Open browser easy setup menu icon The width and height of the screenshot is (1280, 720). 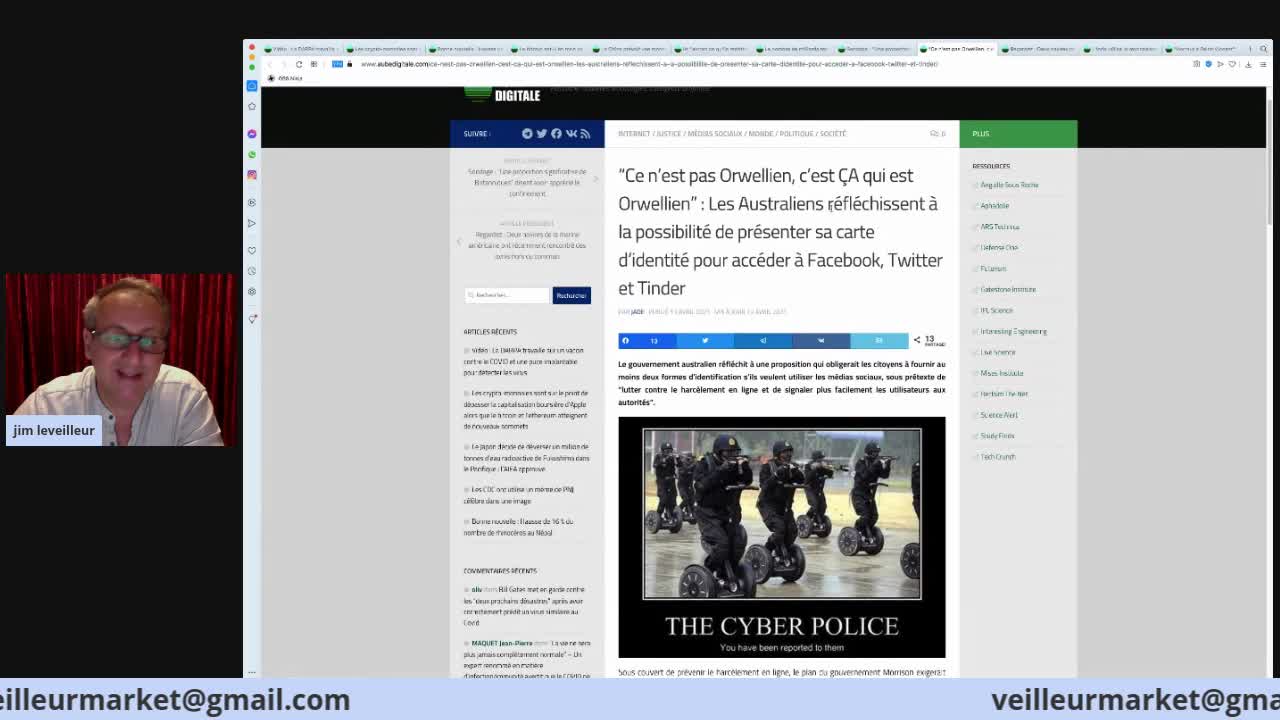coord(1263,64)
